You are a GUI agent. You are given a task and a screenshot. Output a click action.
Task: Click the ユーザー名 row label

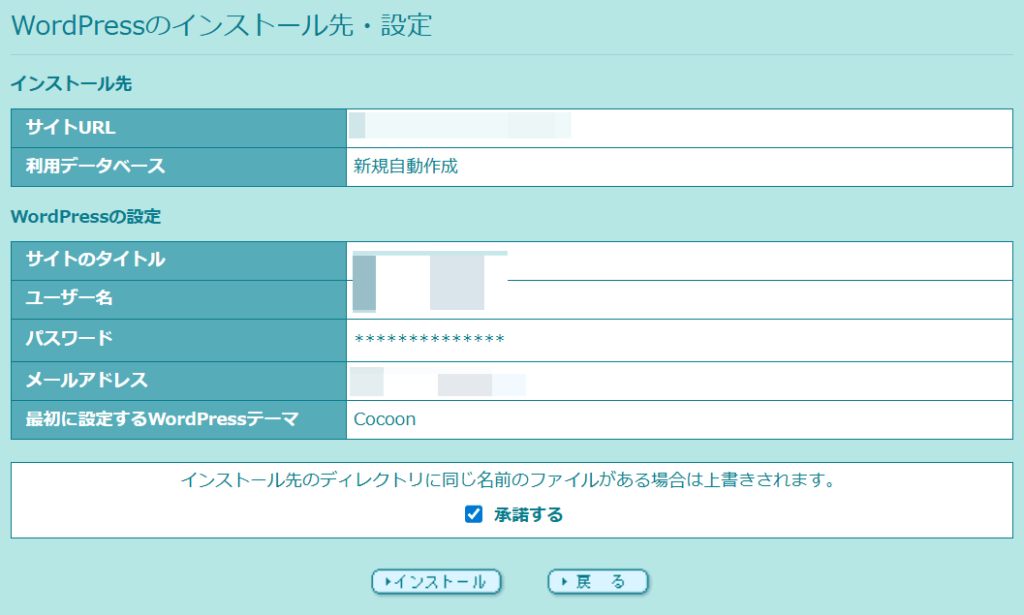pos(67,299)
